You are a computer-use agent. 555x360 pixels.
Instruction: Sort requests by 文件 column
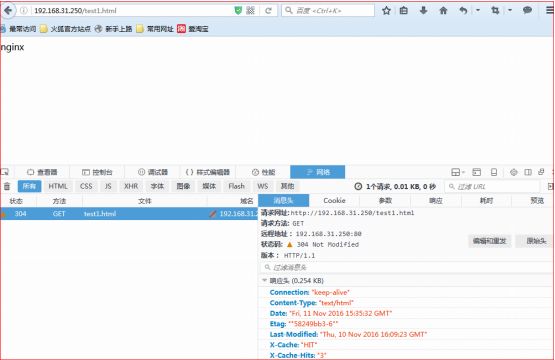pyautogui.click(x=145, y=201)
